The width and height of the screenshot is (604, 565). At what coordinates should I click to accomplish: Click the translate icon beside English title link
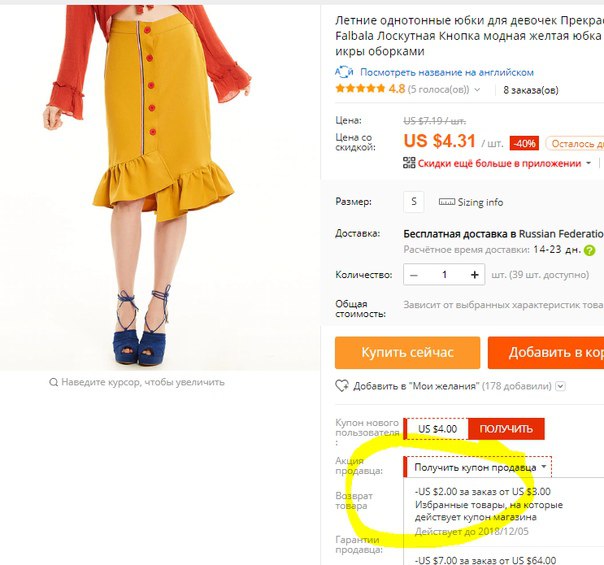(x=344, y=72)
